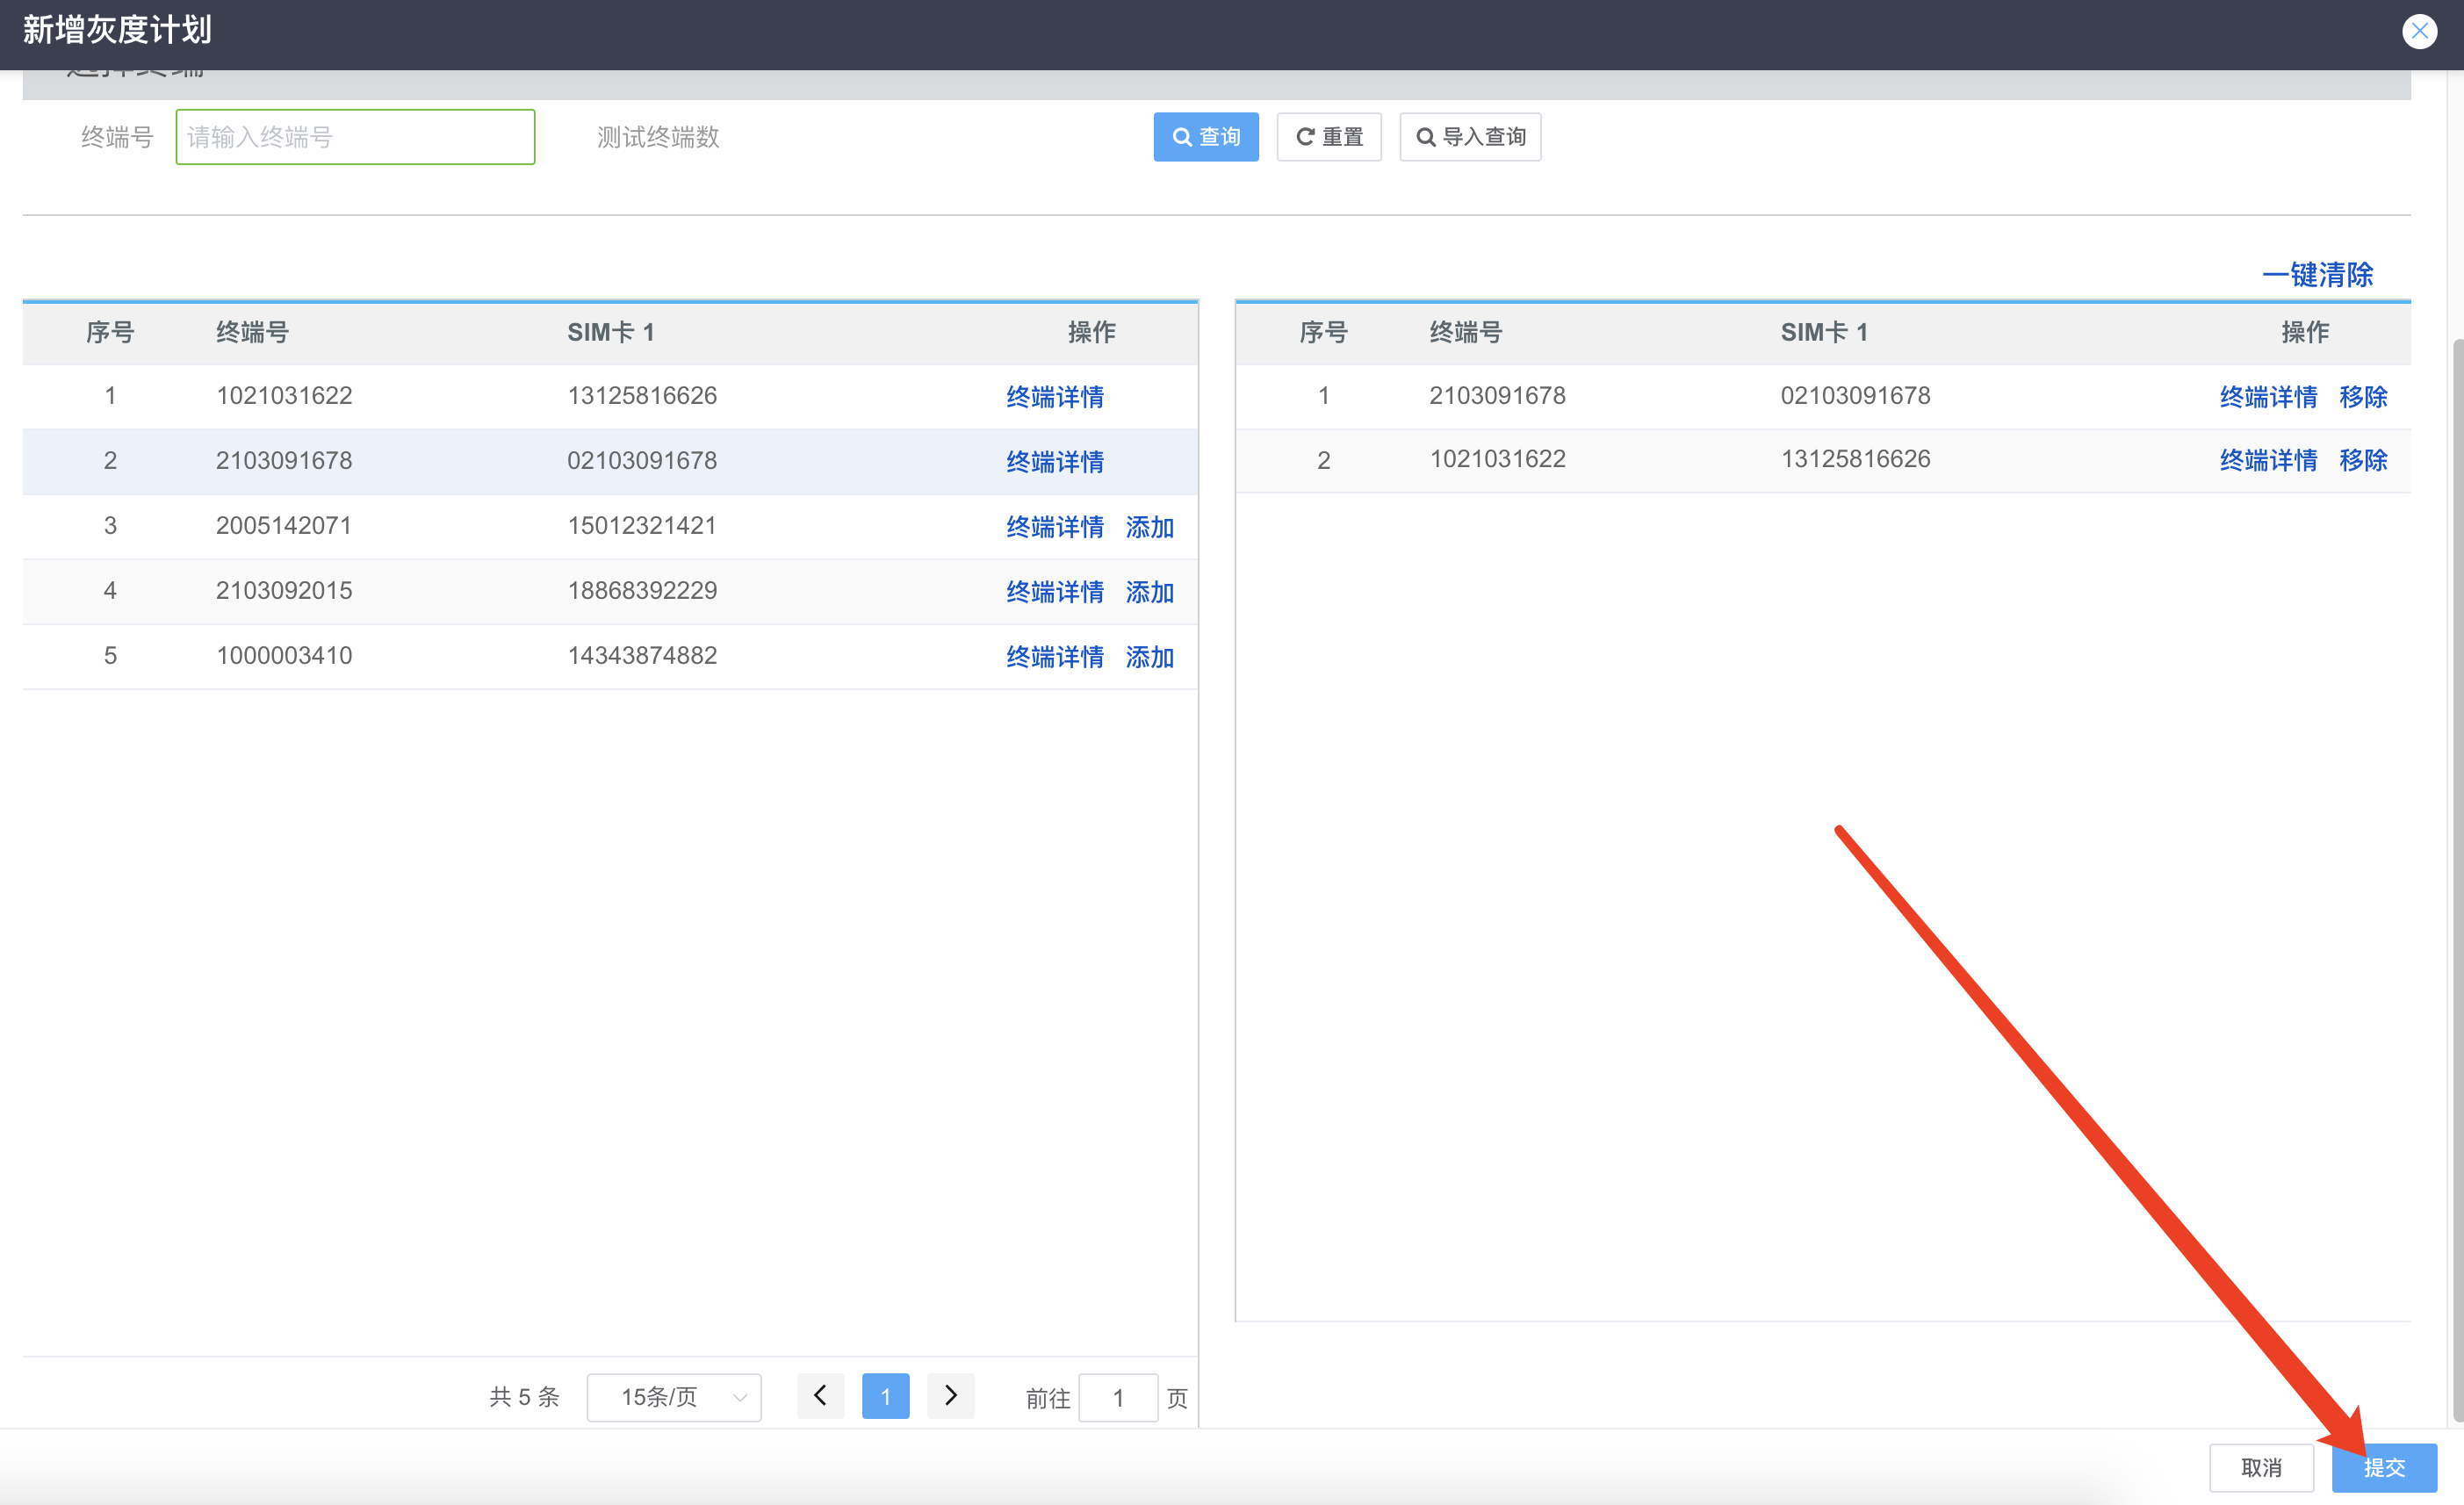Screen dimensions: 2464x1505
Task: Click right table 操作 column header
Action: [x=2304, y=333]
